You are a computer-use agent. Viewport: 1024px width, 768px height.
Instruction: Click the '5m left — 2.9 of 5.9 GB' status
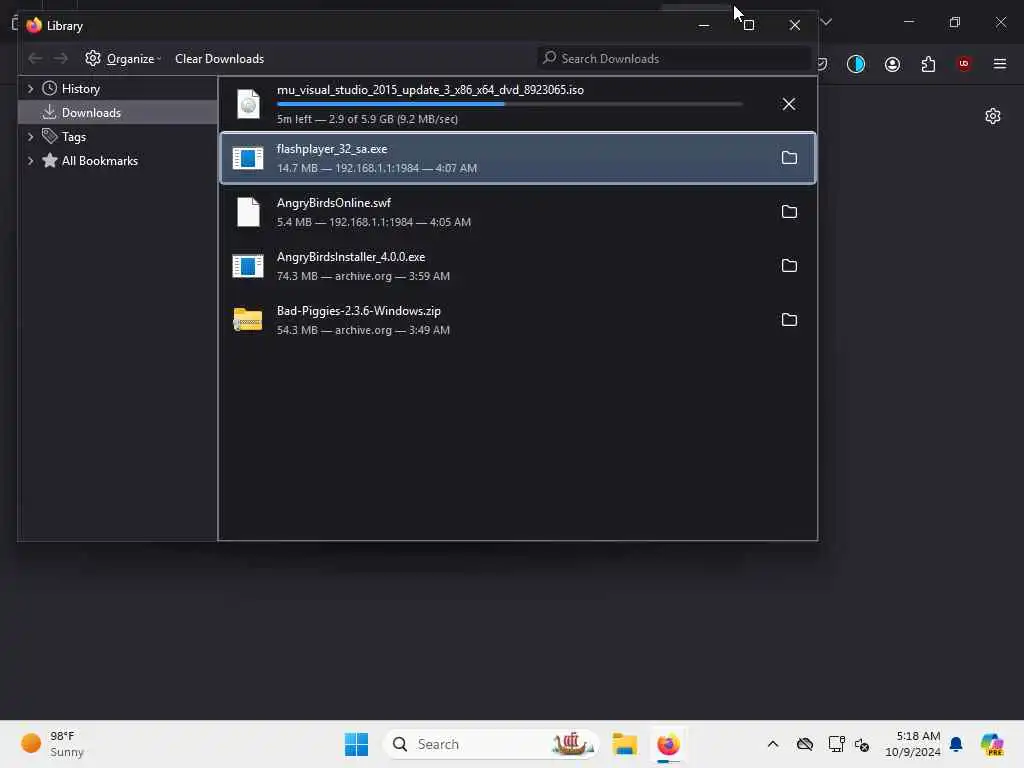click(367, 120)
